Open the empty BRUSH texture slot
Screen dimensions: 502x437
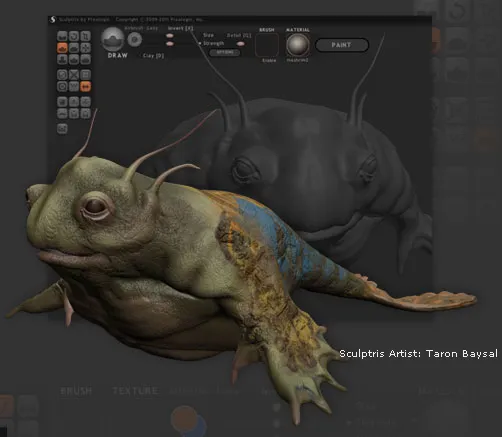coord(267,45)
